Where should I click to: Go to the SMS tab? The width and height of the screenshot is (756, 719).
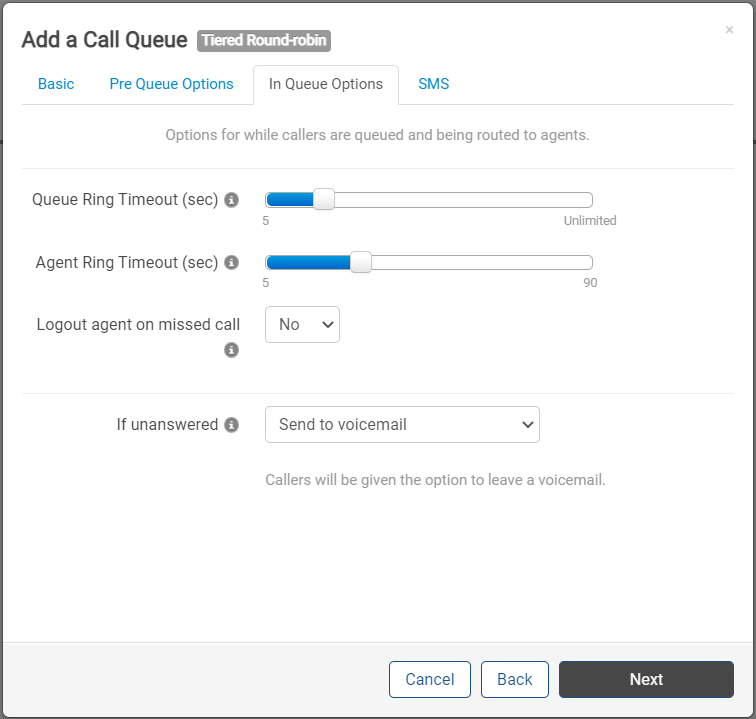pos(433,84)
